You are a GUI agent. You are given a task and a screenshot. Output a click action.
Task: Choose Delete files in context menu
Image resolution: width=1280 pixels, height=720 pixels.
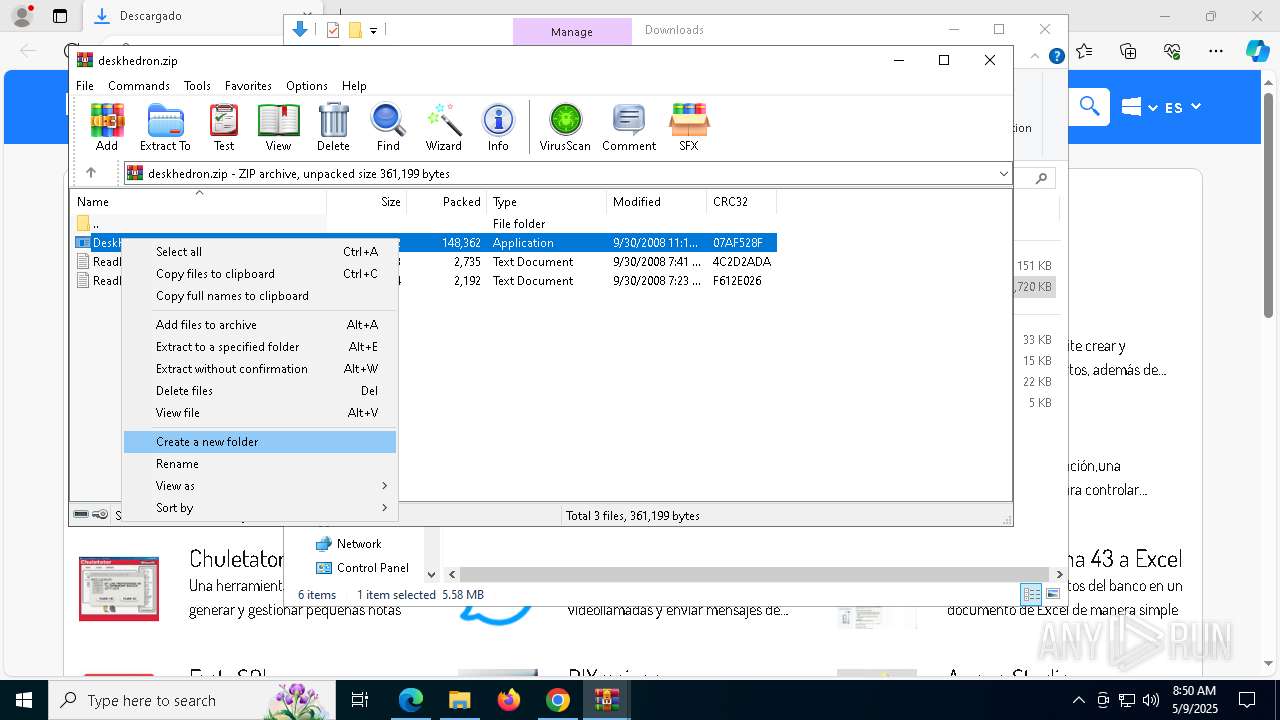click(260, 391)
